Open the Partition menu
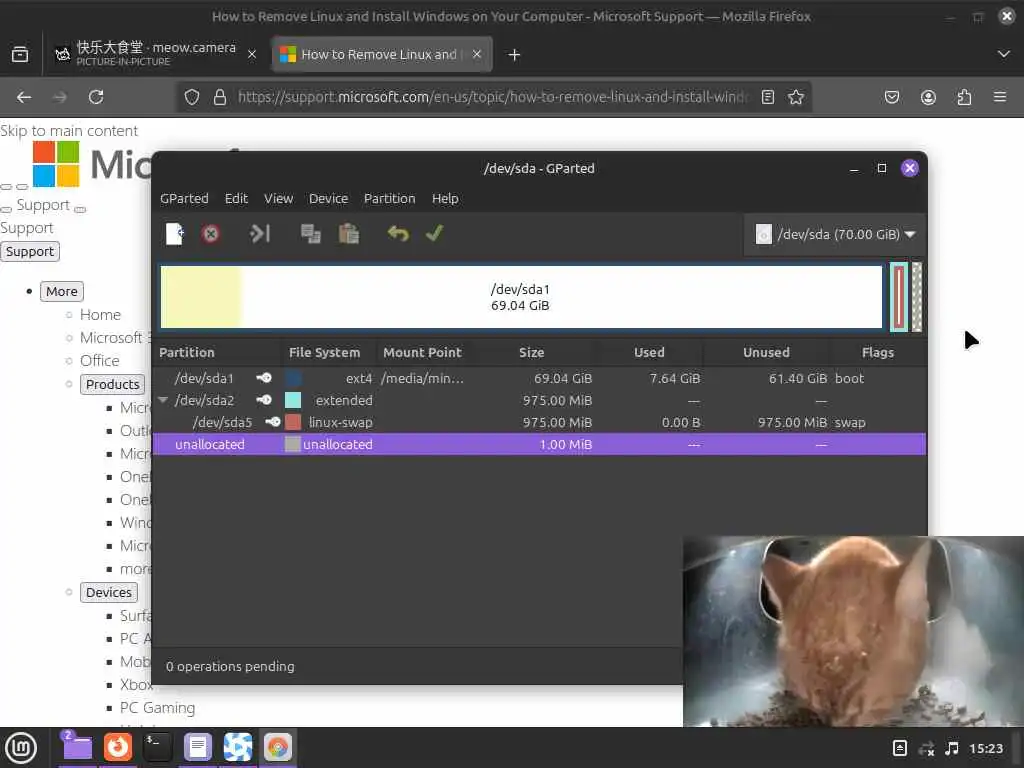The image size is (1024, 768). point(389,199)
